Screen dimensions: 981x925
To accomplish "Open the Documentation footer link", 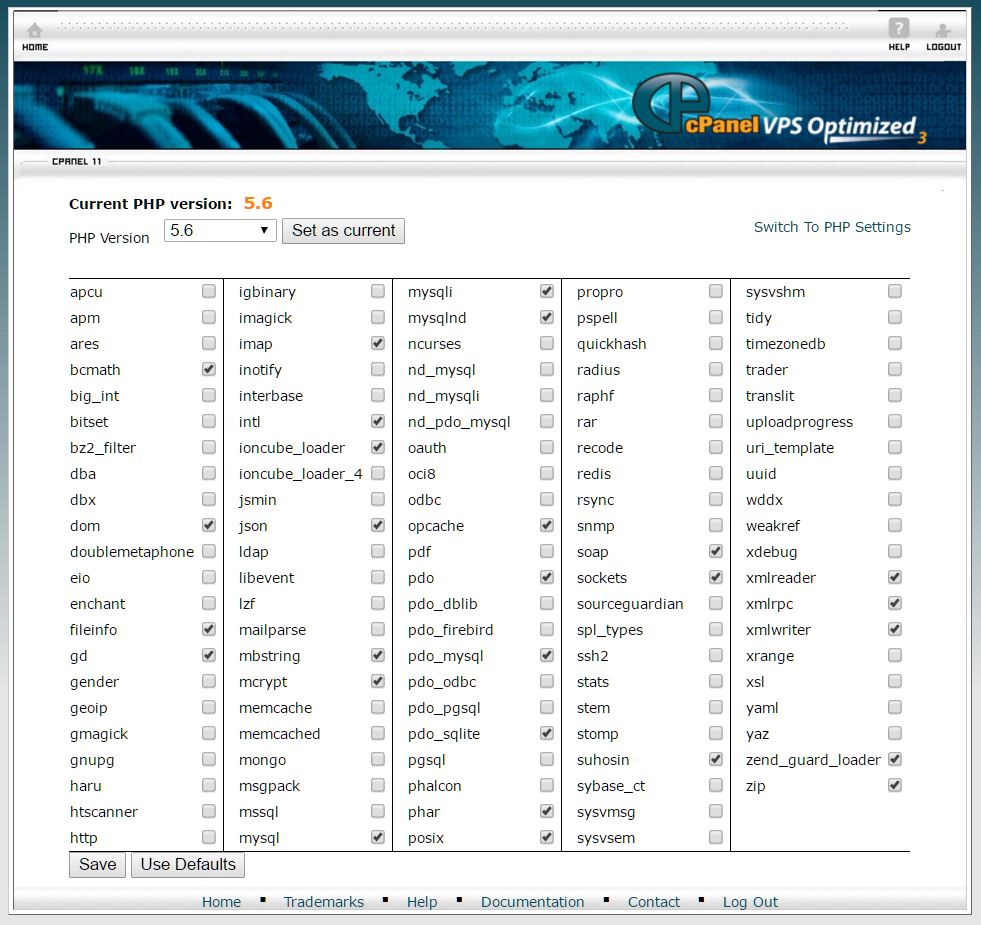I will pyautogui.click(x=532, y=902).
